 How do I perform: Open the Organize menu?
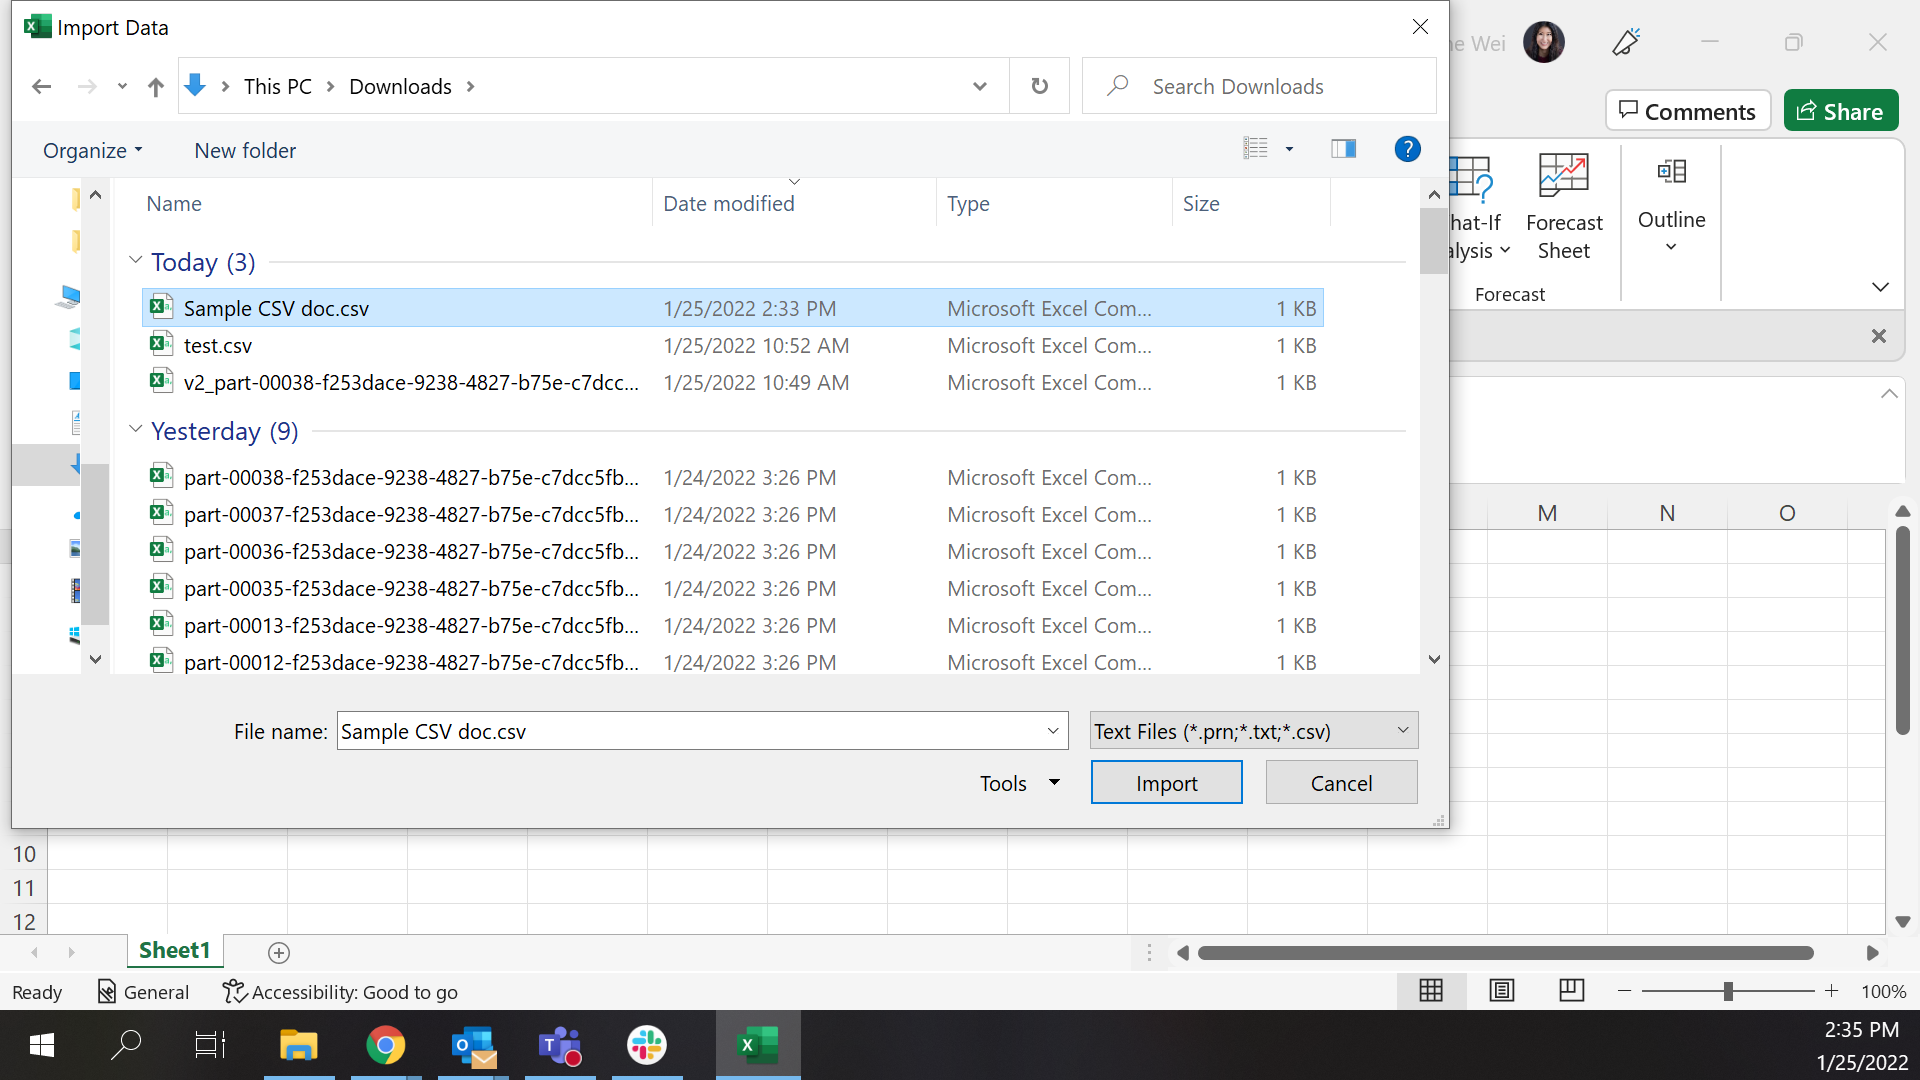pos(92,150)
